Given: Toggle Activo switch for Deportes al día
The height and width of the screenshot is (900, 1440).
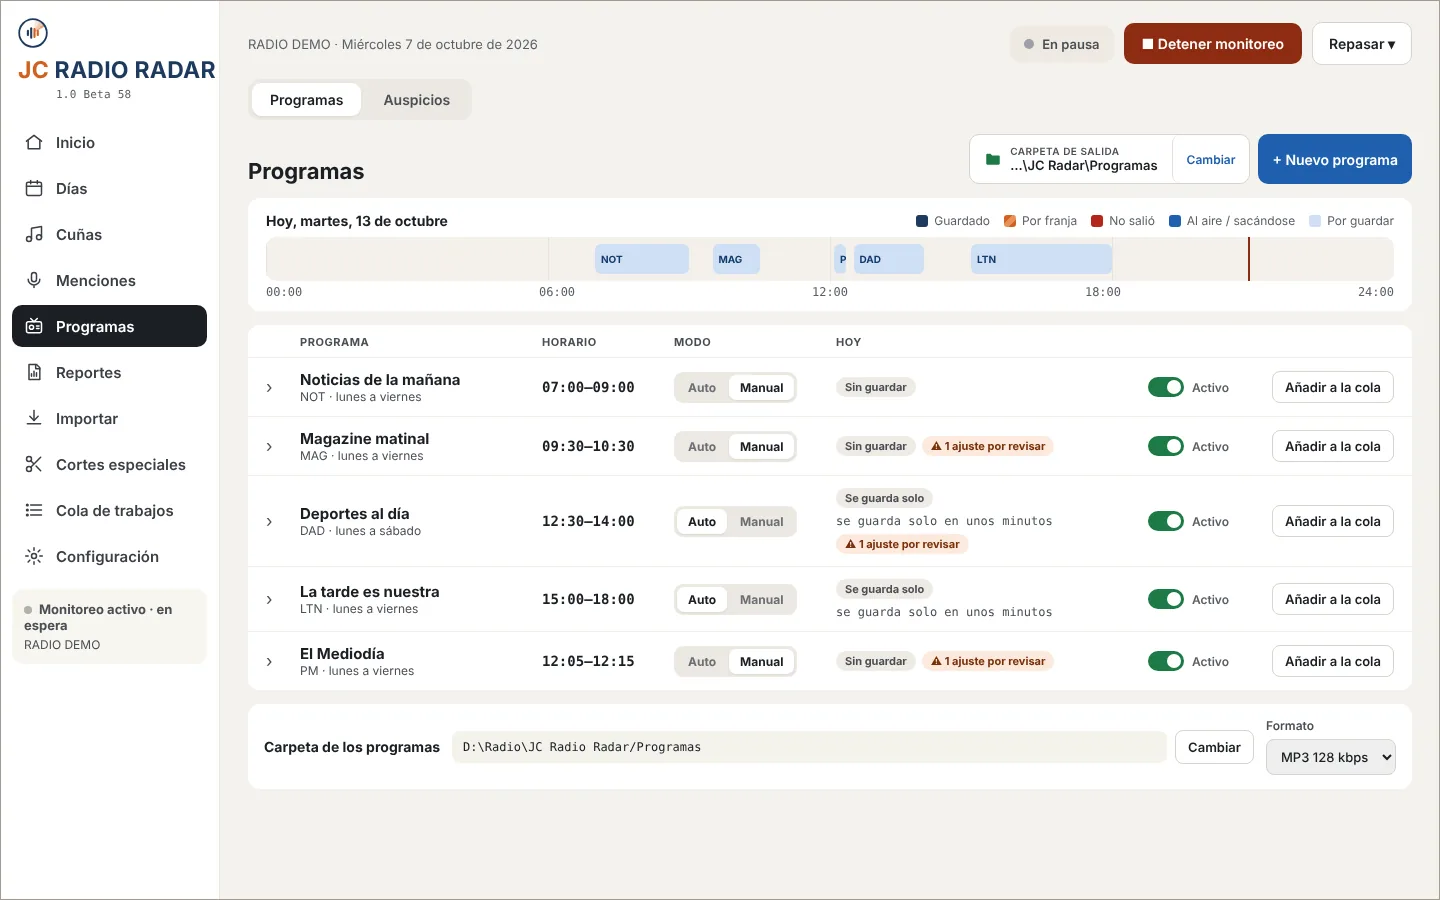Looking at the screenshot, I should pyautogui.click(x=1166, y=522).
